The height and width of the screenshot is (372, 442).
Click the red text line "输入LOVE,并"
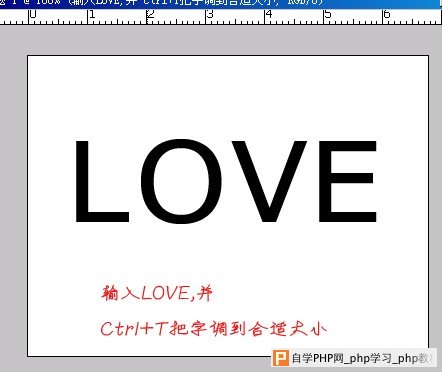point(157,293)
